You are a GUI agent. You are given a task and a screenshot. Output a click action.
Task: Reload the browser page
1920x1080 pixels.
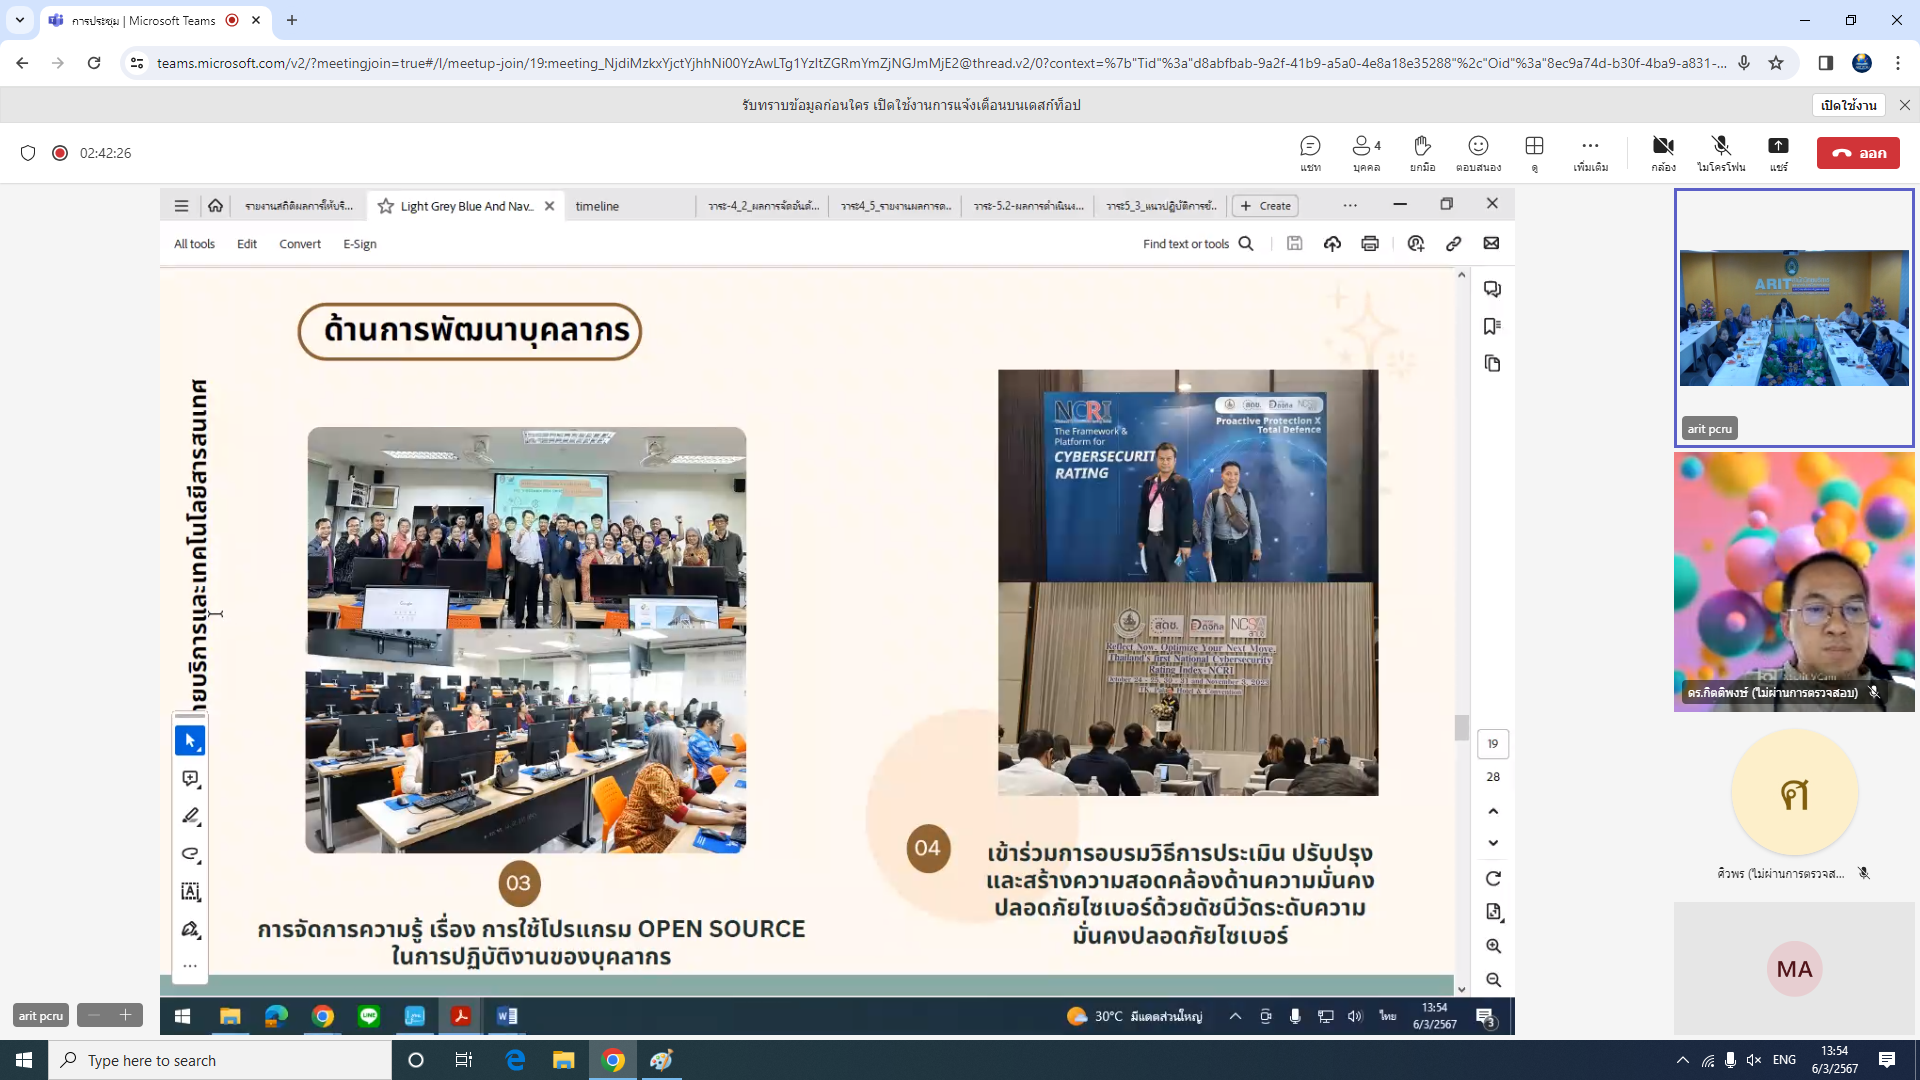pyautogui.click(x=94, y=63)
